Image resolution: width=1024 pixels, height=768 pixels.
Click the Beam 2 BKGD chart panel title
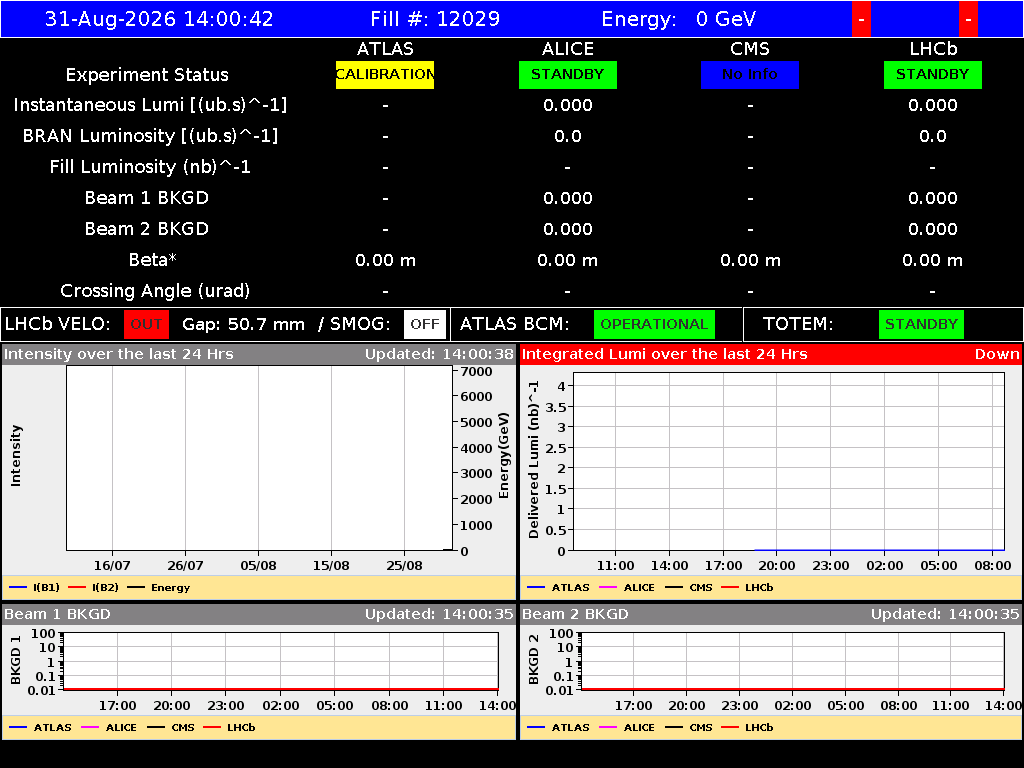[x=575, y=614]
